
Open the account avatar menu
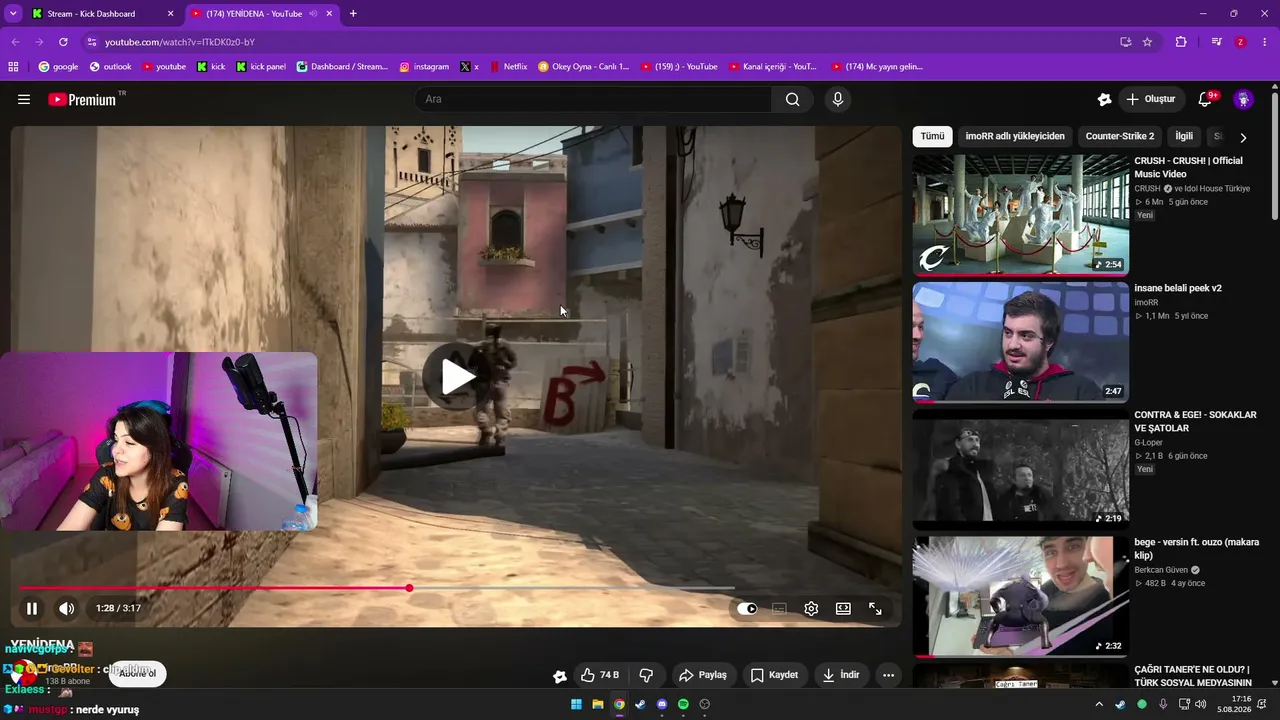[1243, 99]
